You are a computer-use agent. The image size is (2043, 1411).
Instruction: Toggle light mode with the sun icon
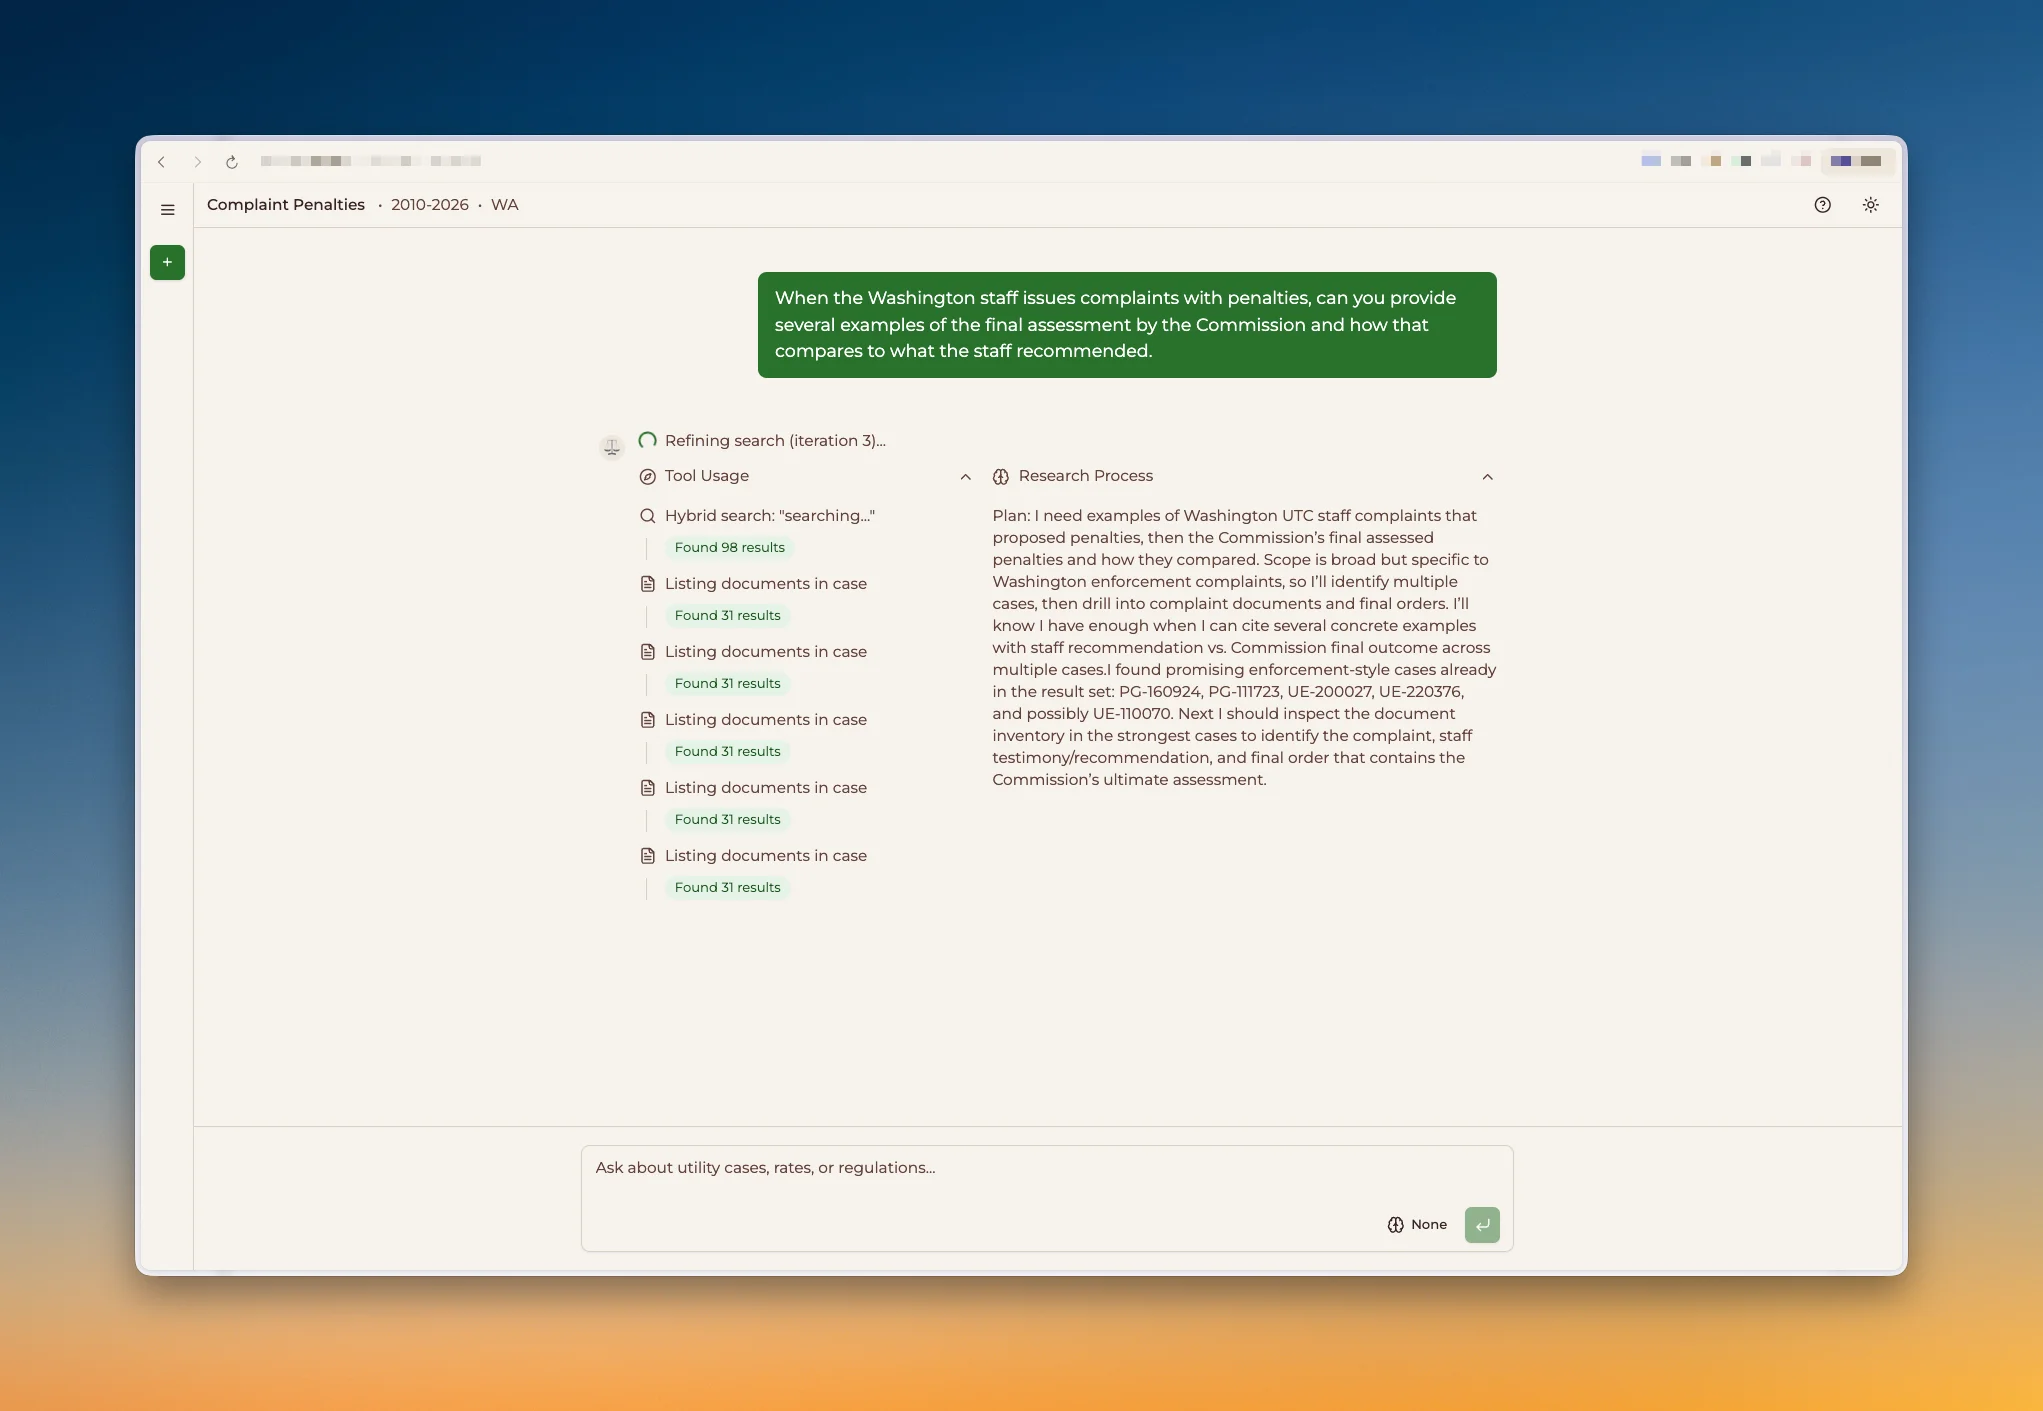point(1871,204)
